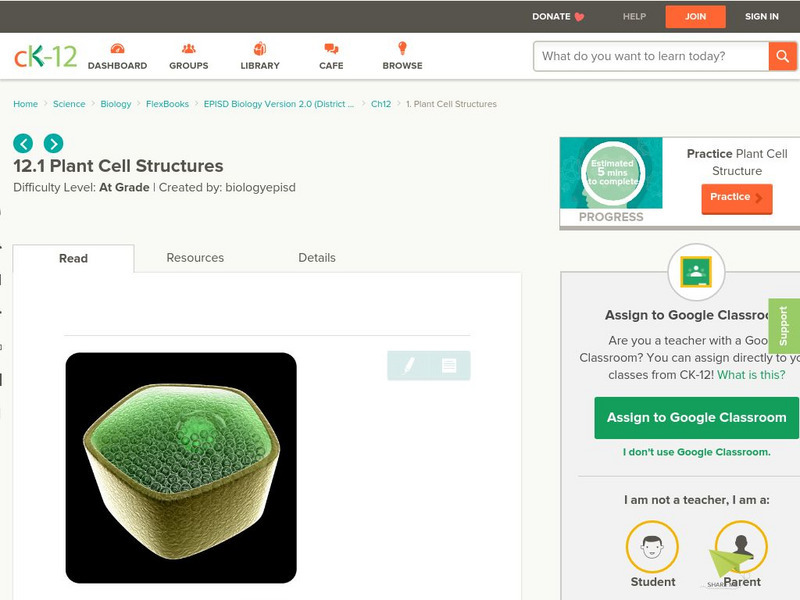Click the Difficulty Level: At Grade text
800x600 pixels.
[x=81, y=187]
